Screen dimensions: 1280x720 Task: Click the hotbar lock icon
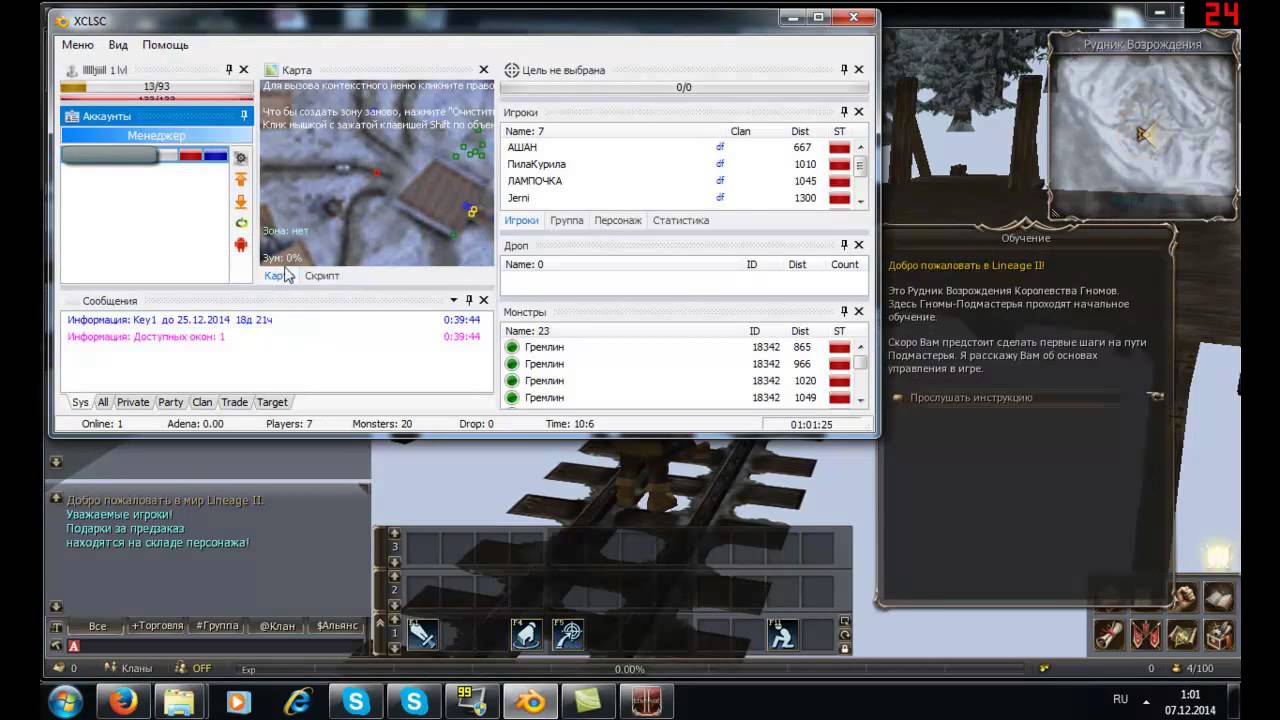coord(845,648)
